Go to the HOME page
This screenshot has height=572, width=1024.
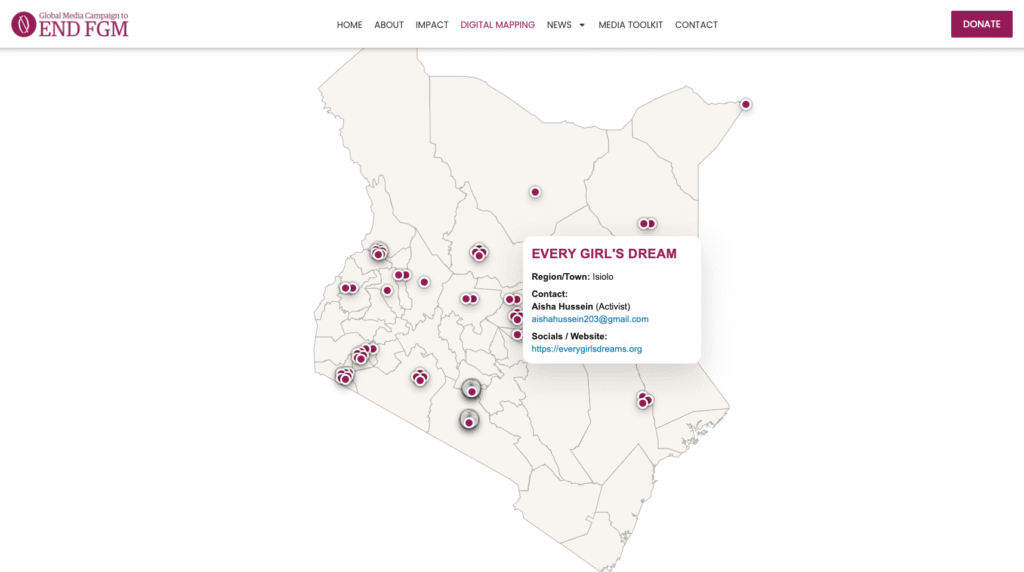point(349,25)
